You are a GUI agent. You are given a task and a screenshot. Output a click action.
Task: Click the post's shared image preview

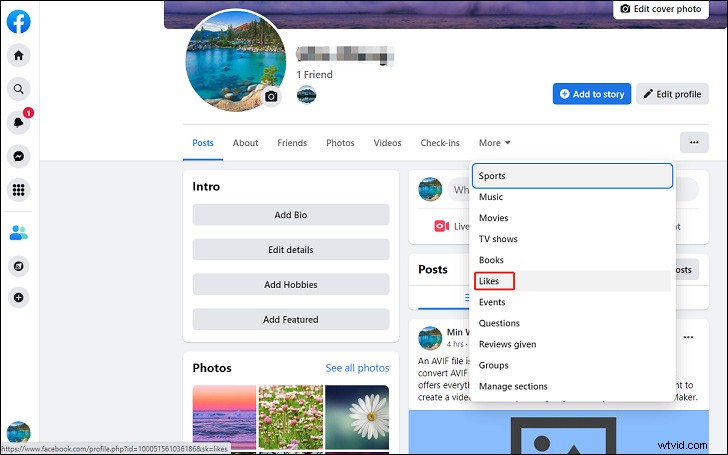coord(559,431)
